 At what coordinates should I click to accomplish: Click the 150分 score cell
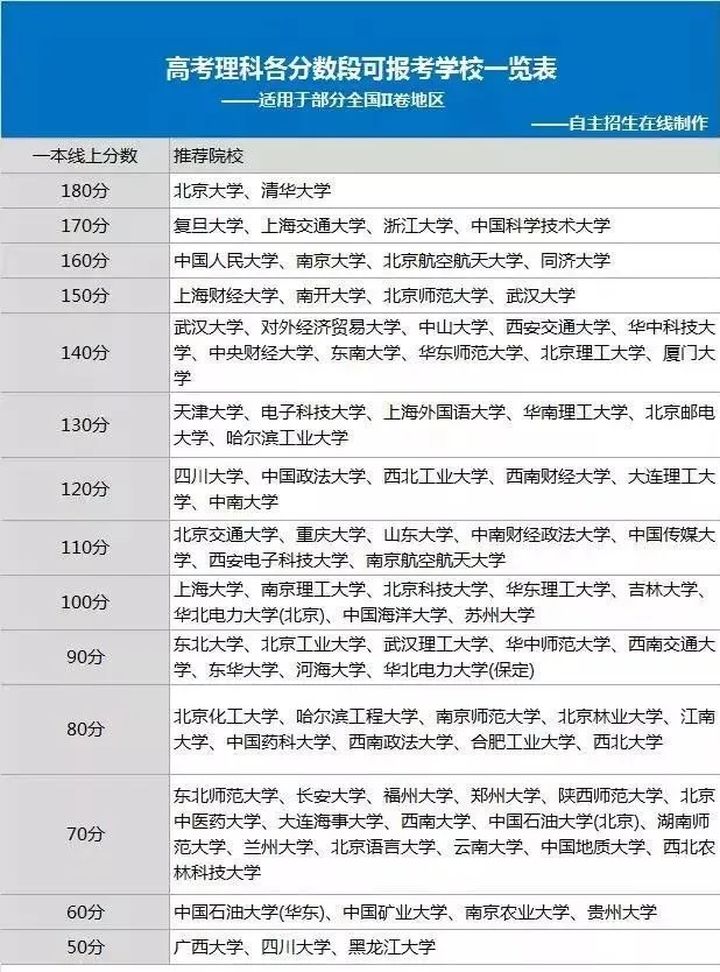click(84, 295)
